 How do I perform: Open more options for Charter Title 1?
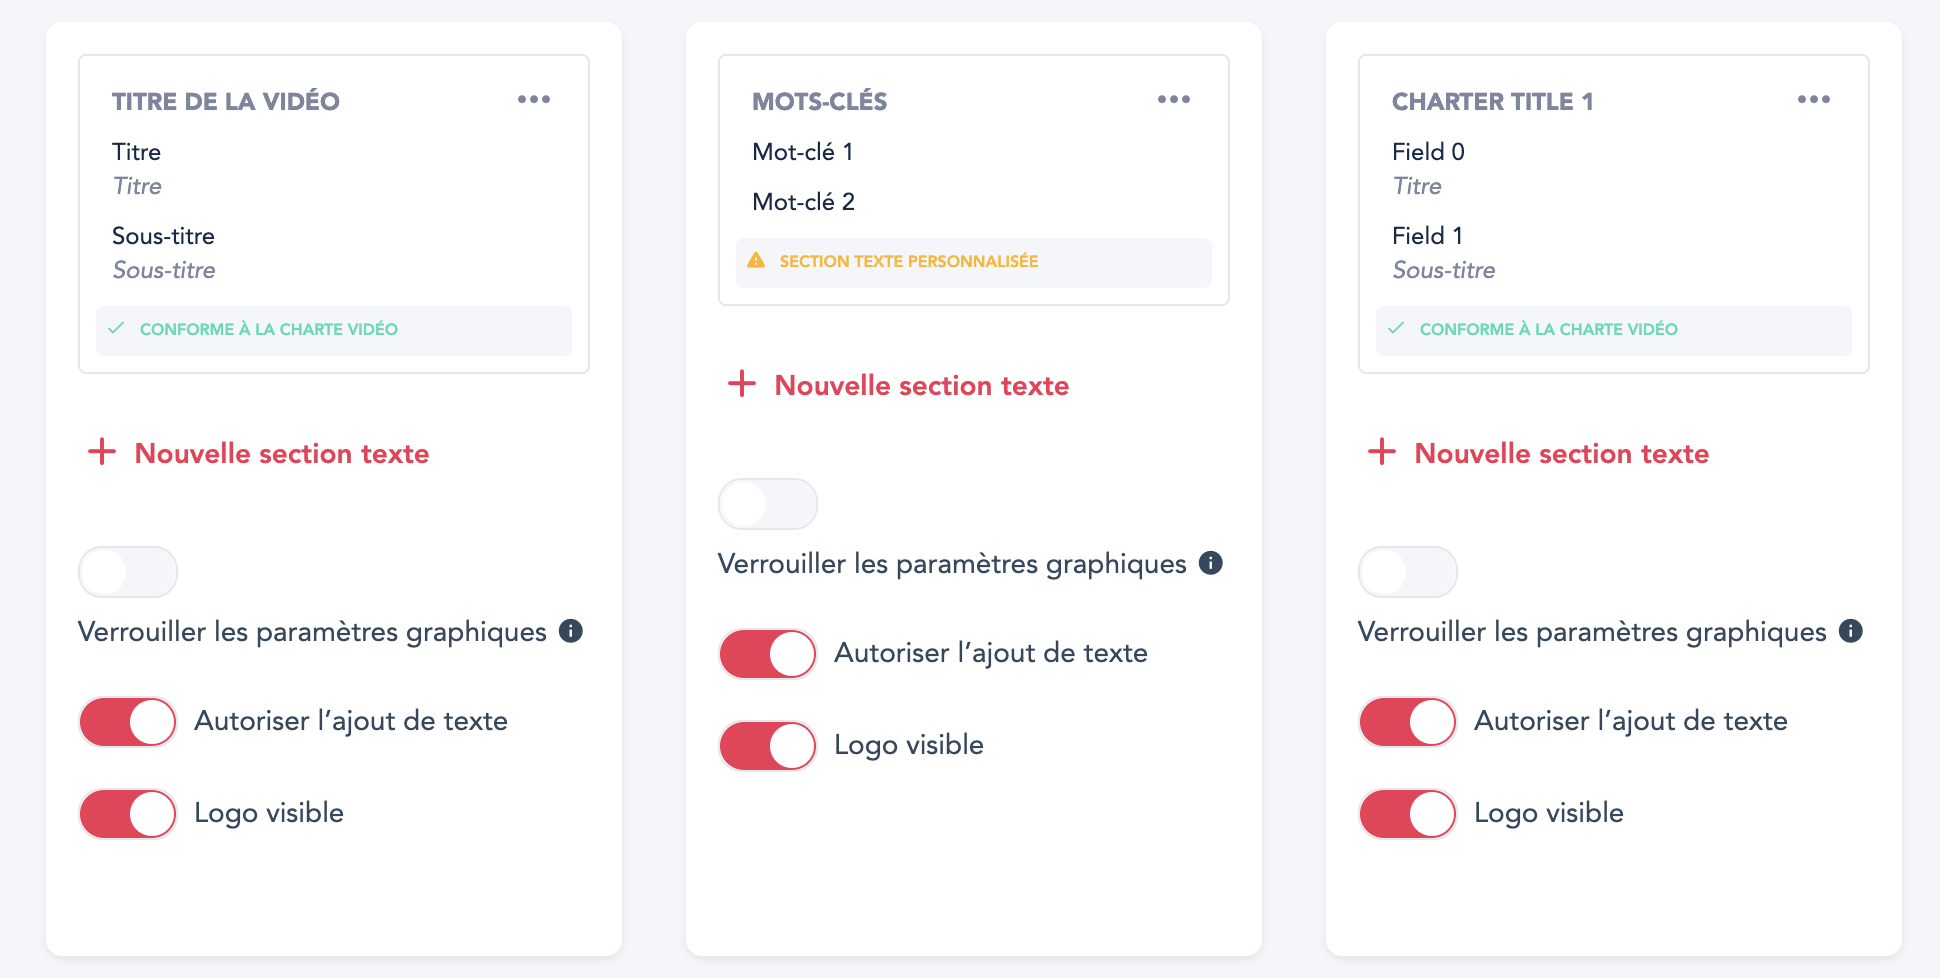pos(1813,99)
